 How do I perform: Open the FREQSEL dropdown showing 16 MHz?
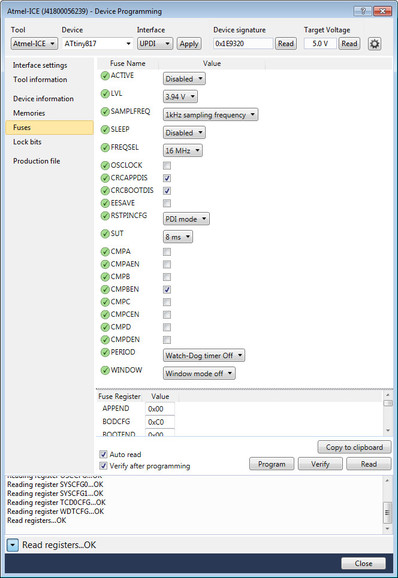coord(183,151)
